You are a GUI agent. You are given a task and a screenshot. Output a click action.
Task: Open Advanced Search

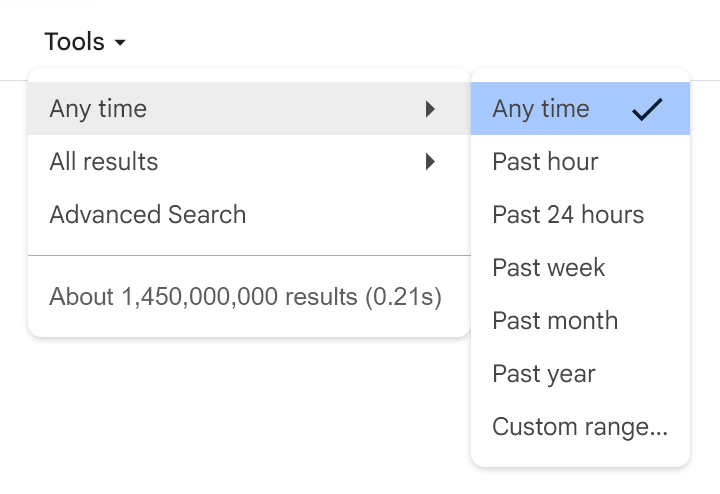pyautogui.click(x=148, y=215)
